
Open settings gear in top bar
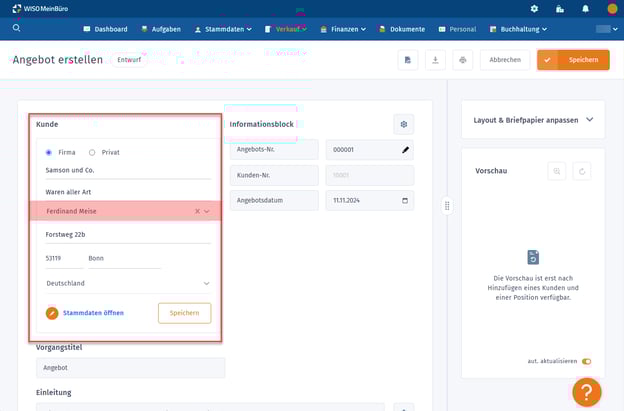pyautogui.click(x=534, y=9)
